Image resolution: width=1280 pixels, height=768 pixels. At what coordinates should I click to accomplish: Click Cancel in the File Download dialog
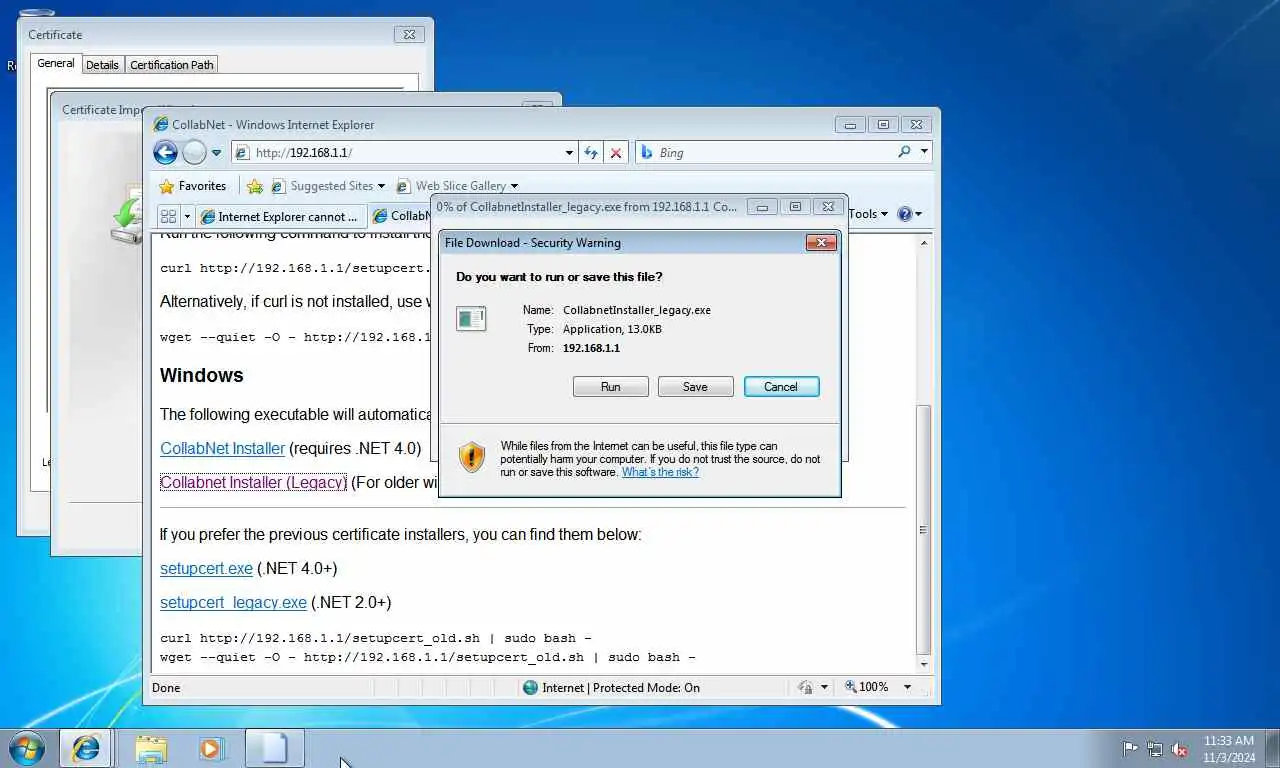781,387
